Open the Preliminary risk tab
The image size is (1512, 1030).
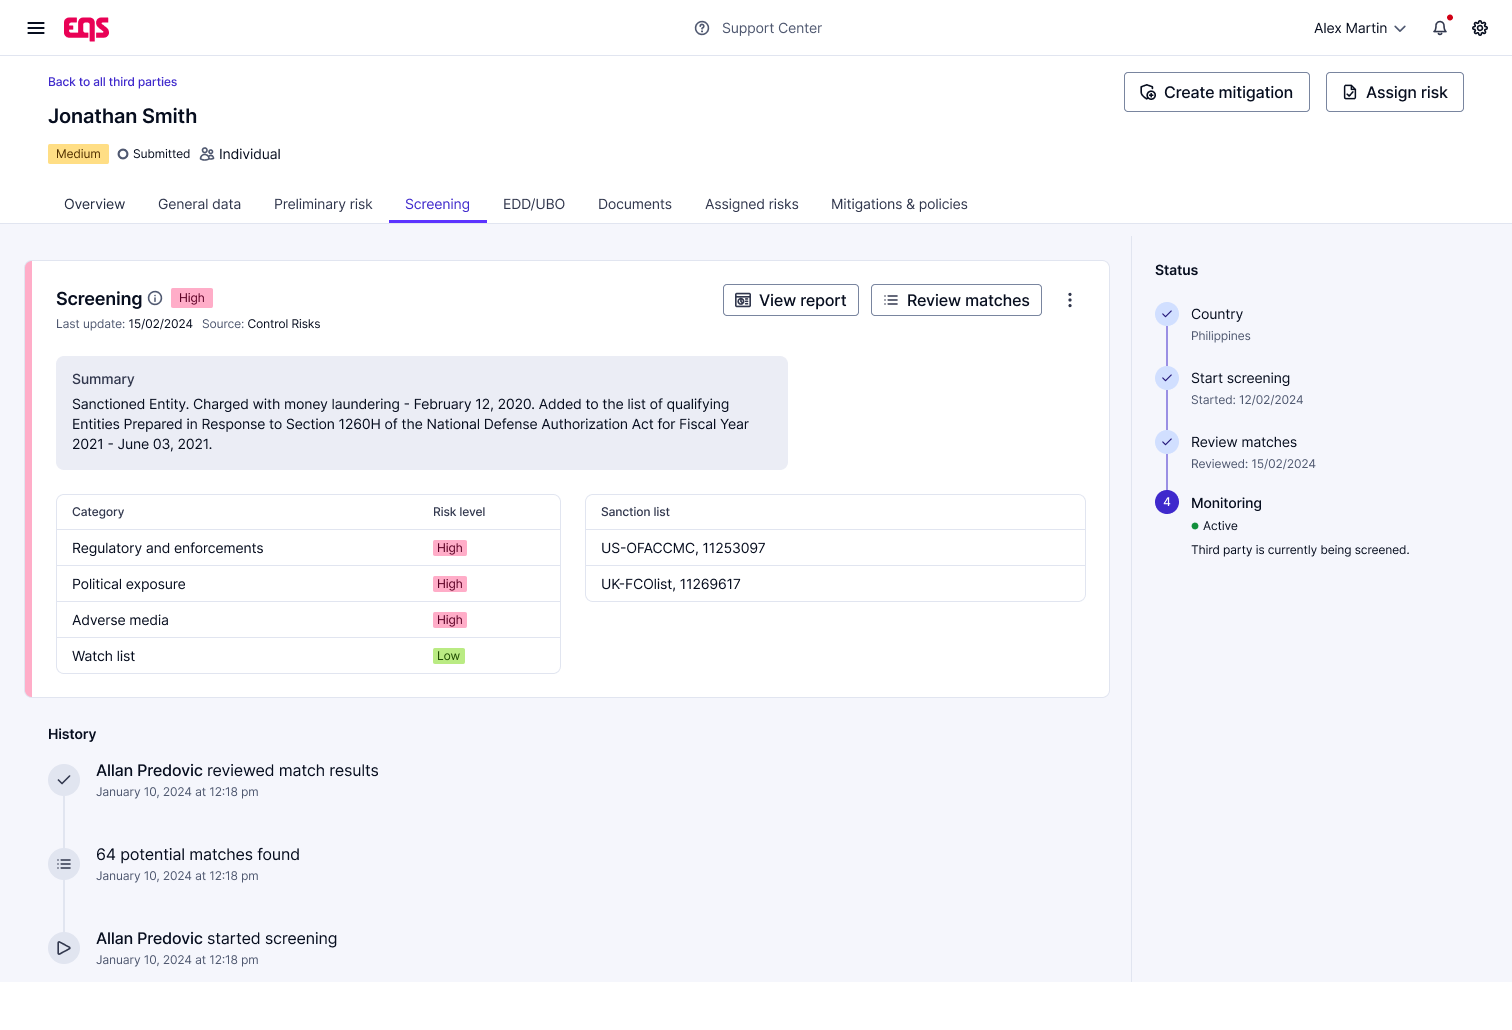tap(323, 204)
